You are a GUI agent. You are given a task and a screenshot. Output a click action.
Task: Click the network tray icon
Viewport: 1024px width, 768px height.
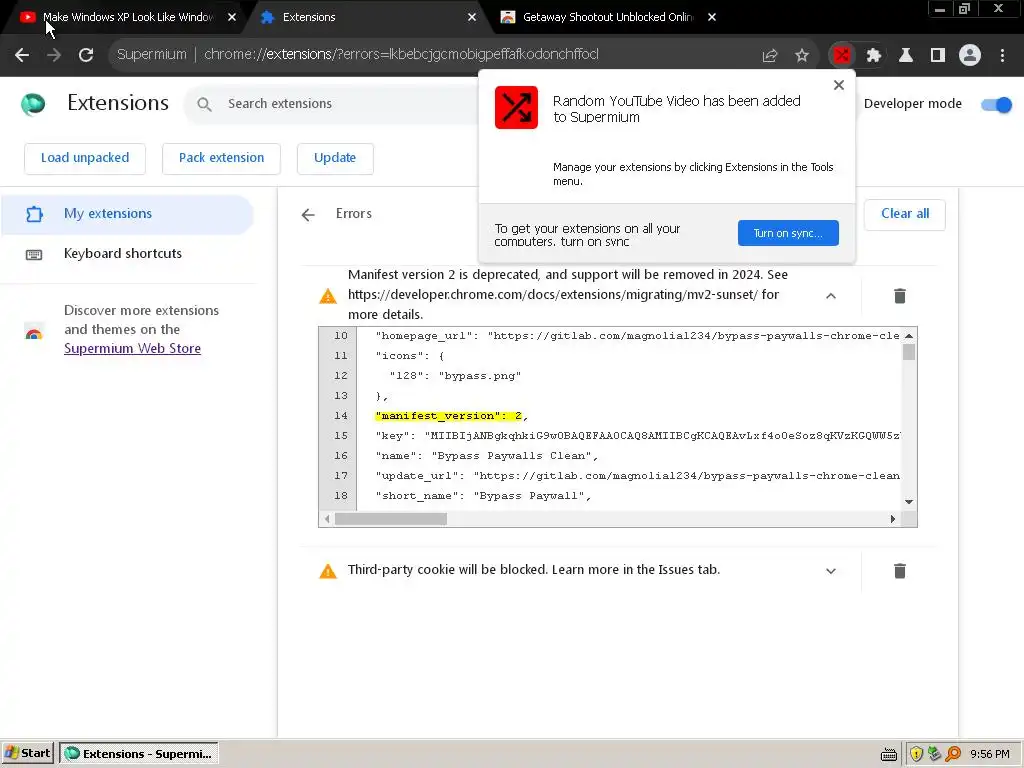tap(935, 754)
